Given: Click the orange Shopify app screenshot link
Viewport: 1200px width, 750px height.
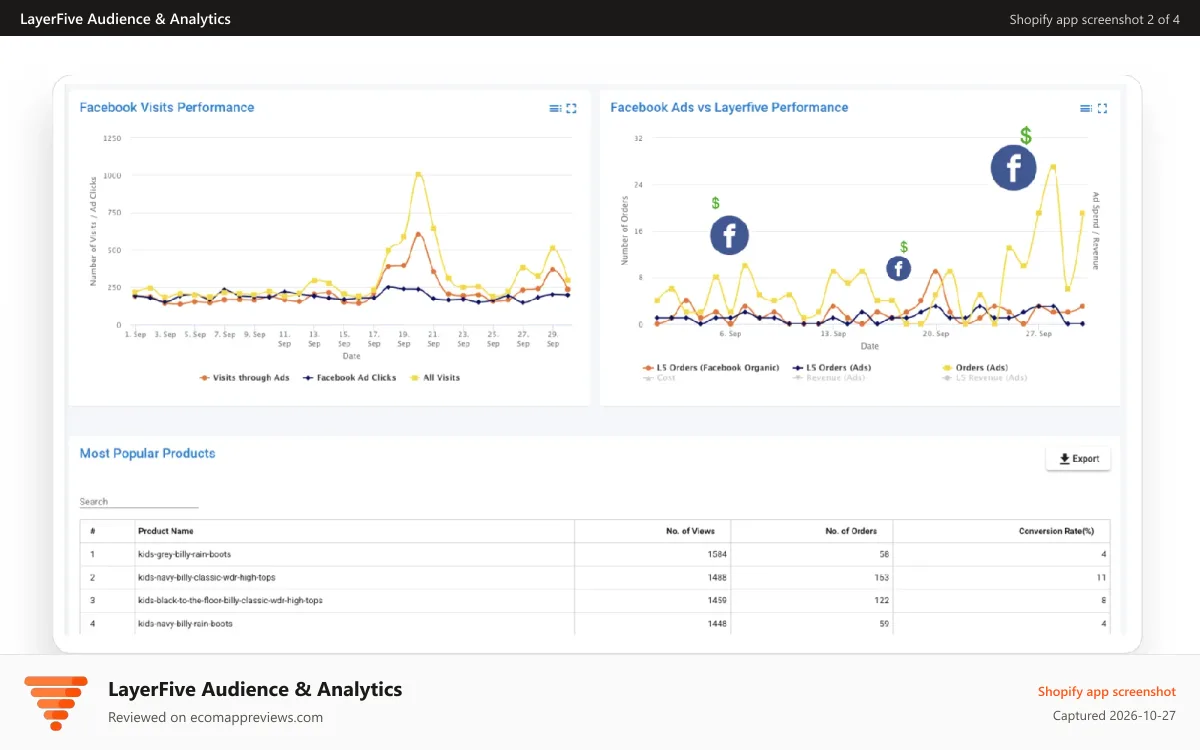Looking at the screenshot, I should tap(1107, 692).
